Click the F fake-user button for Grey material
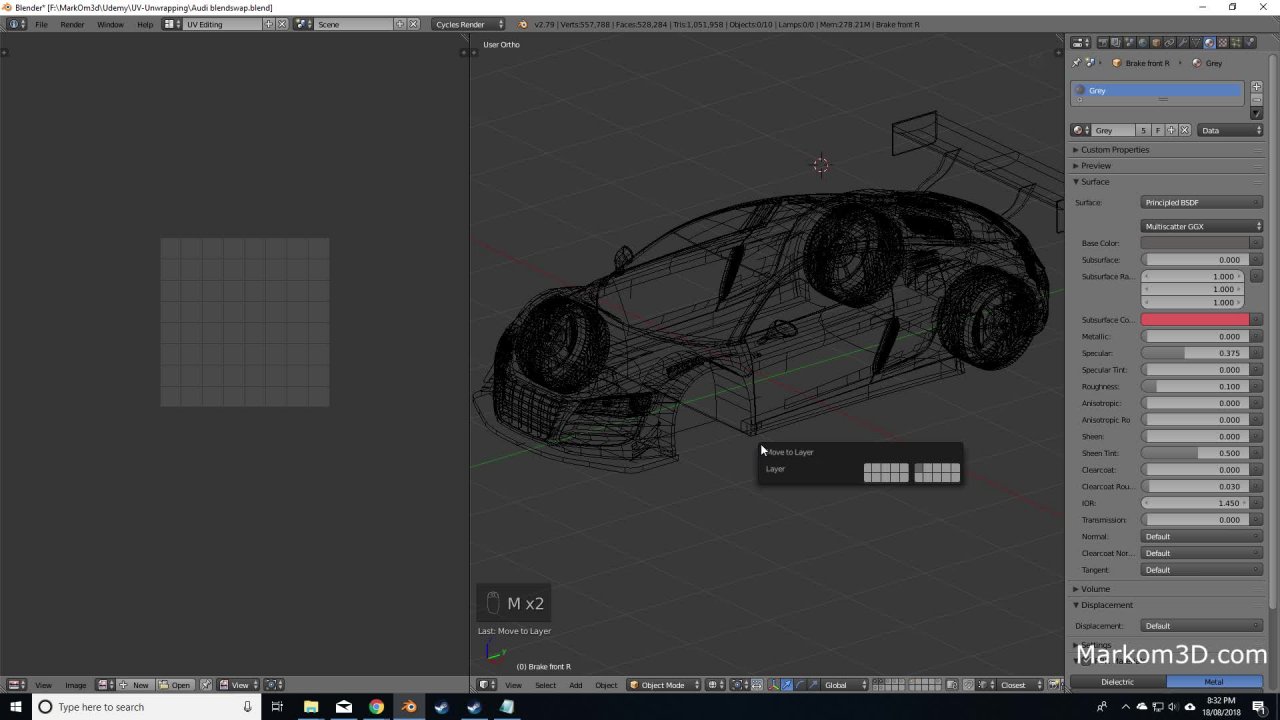This screenshot has height=720, width=1280. 1157,130
